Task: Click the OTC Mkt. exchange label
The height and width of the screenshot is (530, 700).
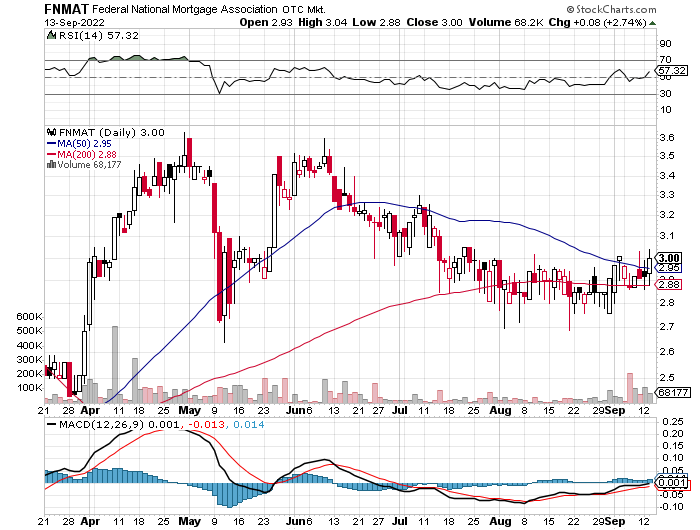Action: 304,9
